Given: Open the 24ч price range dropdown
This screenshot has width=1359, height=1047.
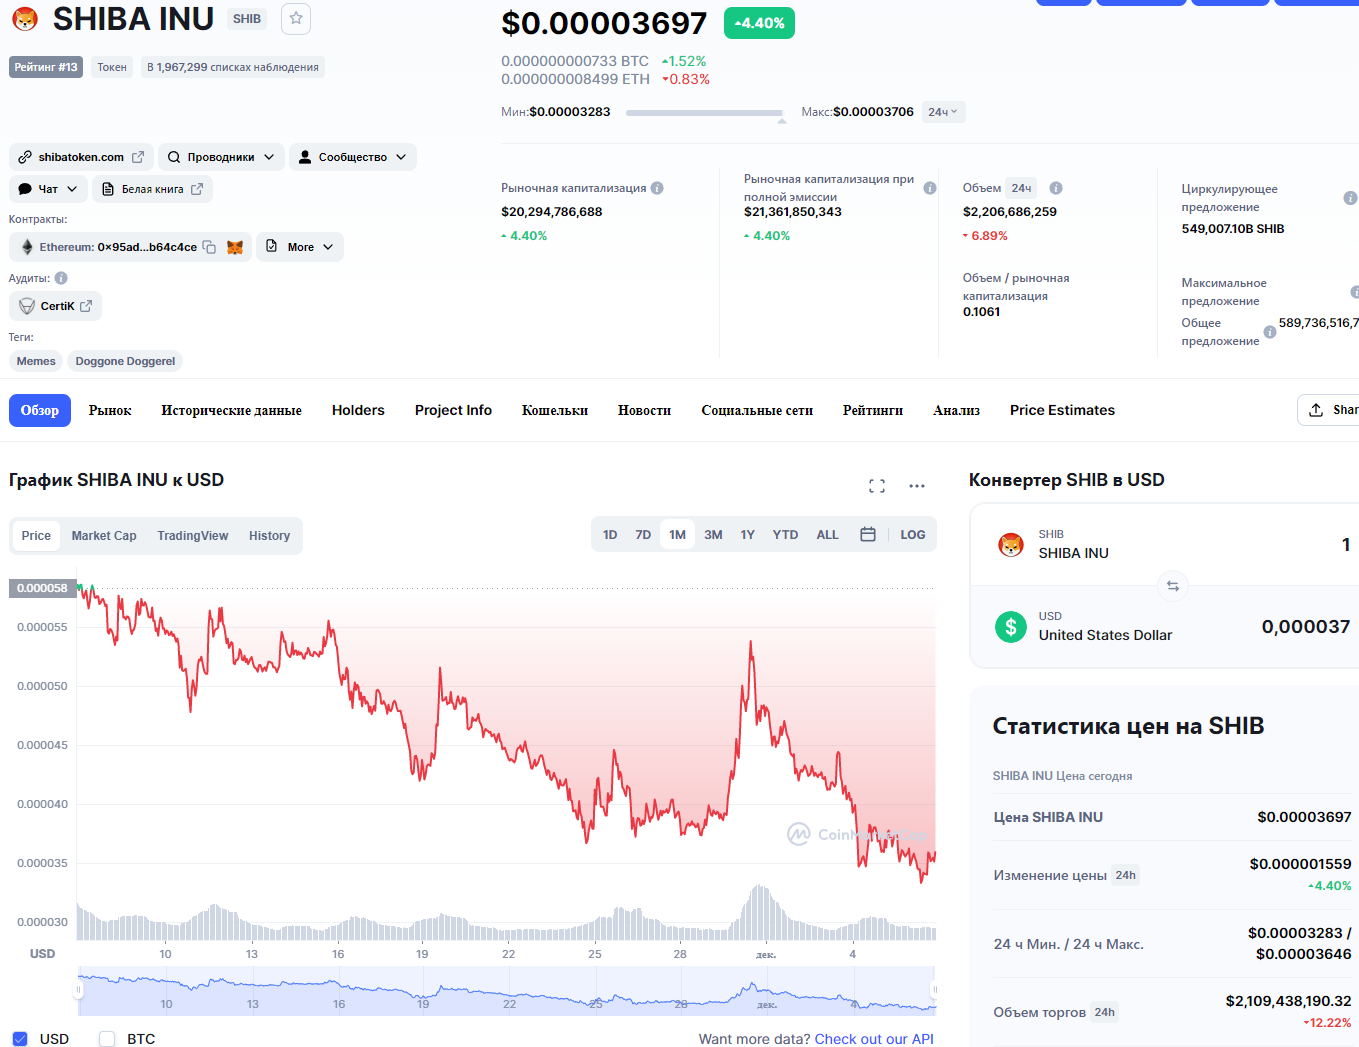Looking at the screenshot, I should click(x=943, y=112).
